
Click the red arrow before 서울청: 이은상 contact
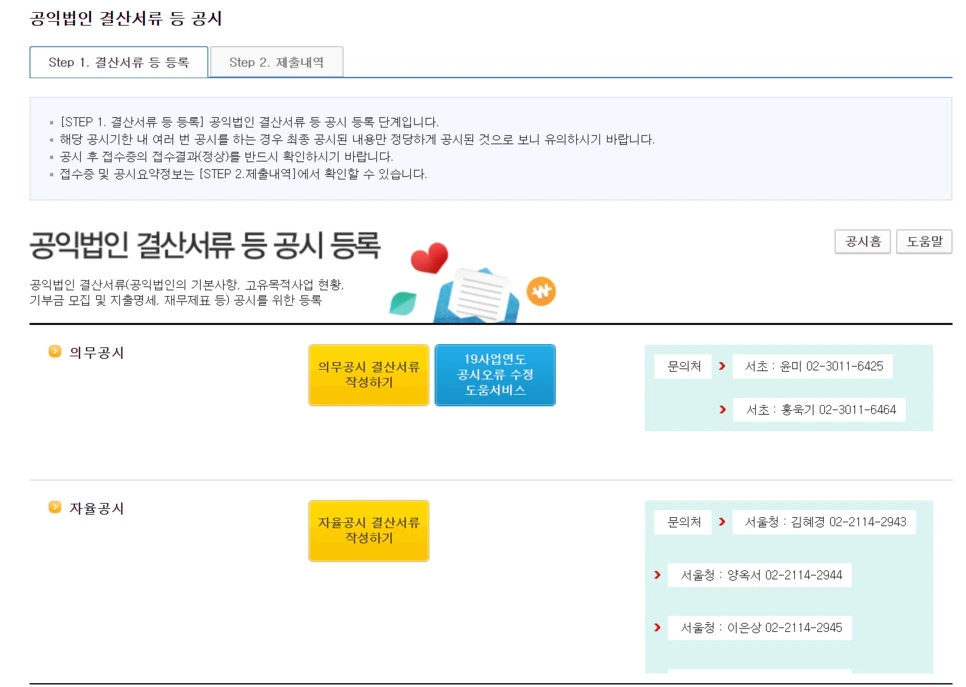click(x=655, y=628)
